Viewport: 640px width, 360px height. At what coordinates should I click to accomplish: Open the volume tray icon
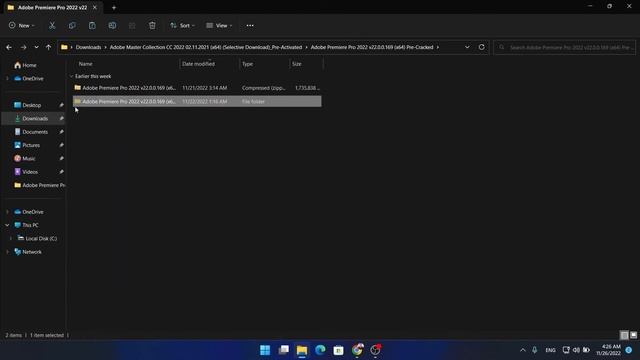pos(576,350)
